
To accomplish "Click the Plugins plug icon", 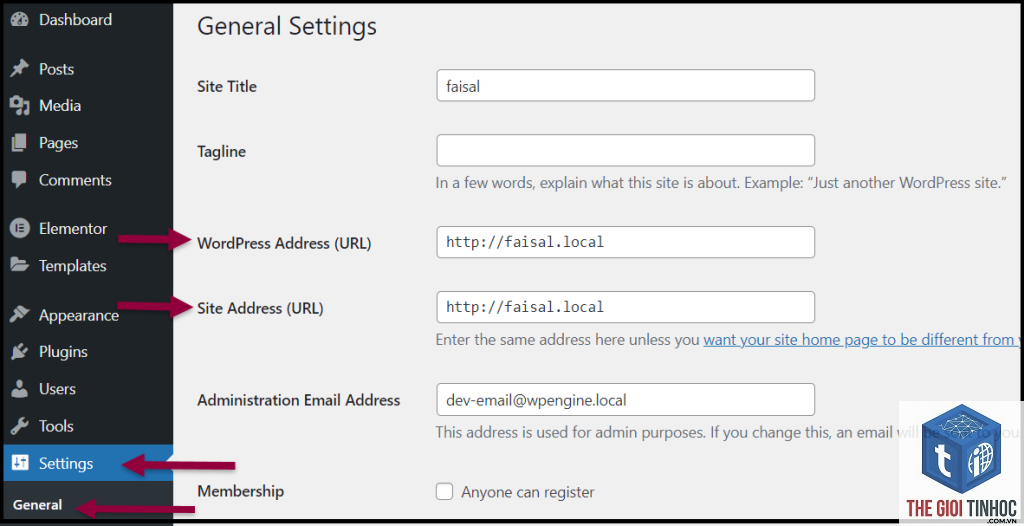I will coord(20,352).
